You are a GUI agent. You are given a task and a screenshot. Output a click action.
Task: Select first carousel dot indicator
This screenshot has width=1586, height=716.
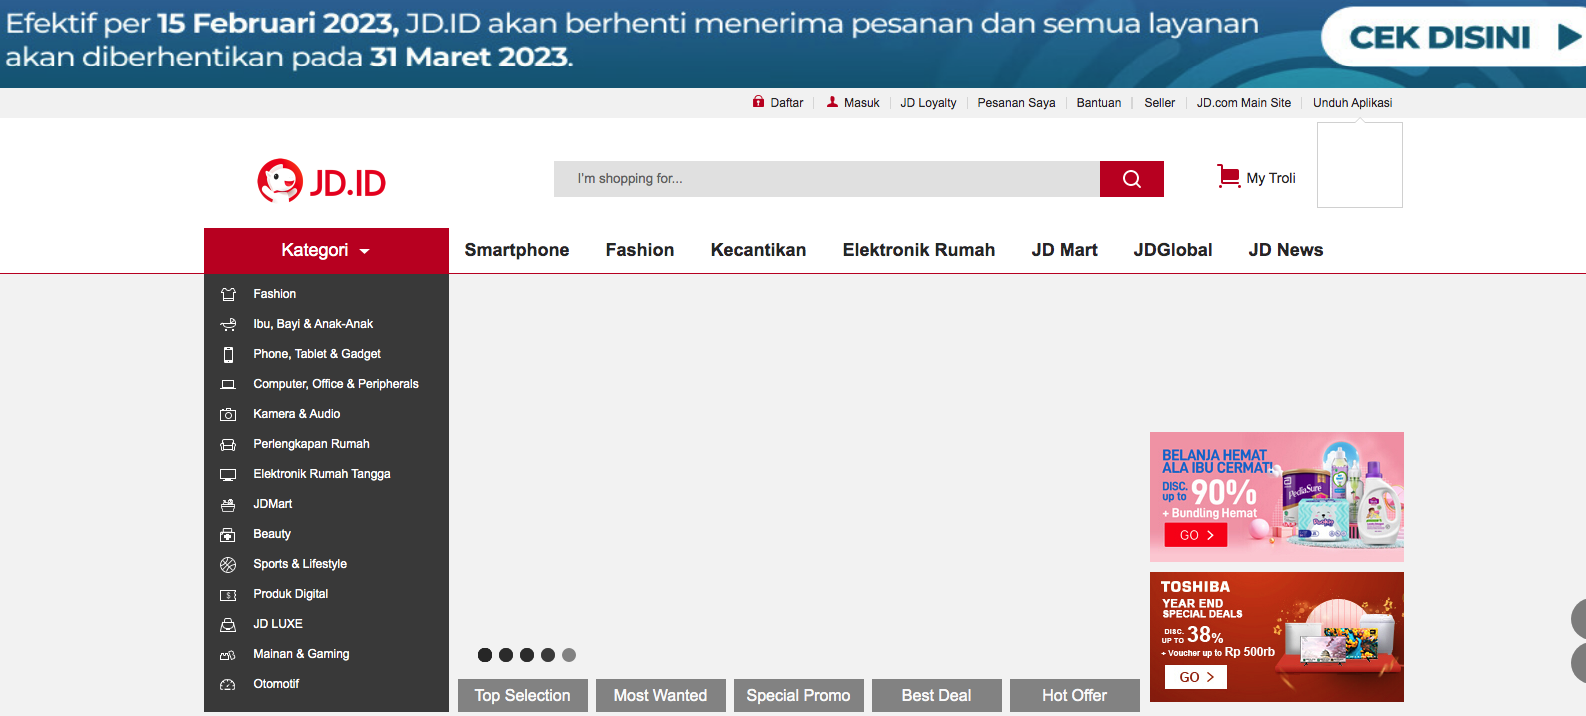pyautogui.click(x=485, y=655)
